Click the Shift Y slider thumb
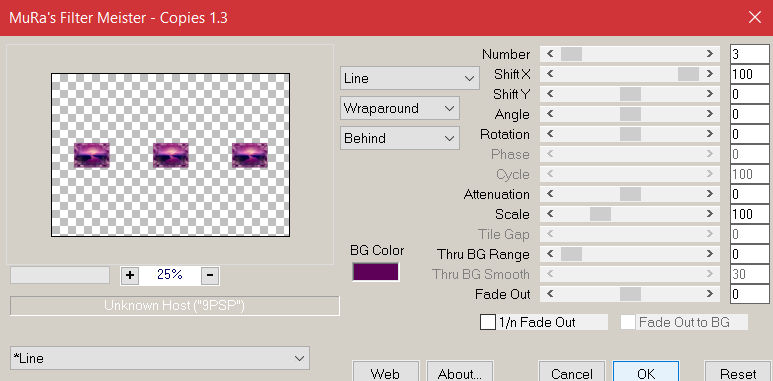773x381 pixels. (630, 94)
